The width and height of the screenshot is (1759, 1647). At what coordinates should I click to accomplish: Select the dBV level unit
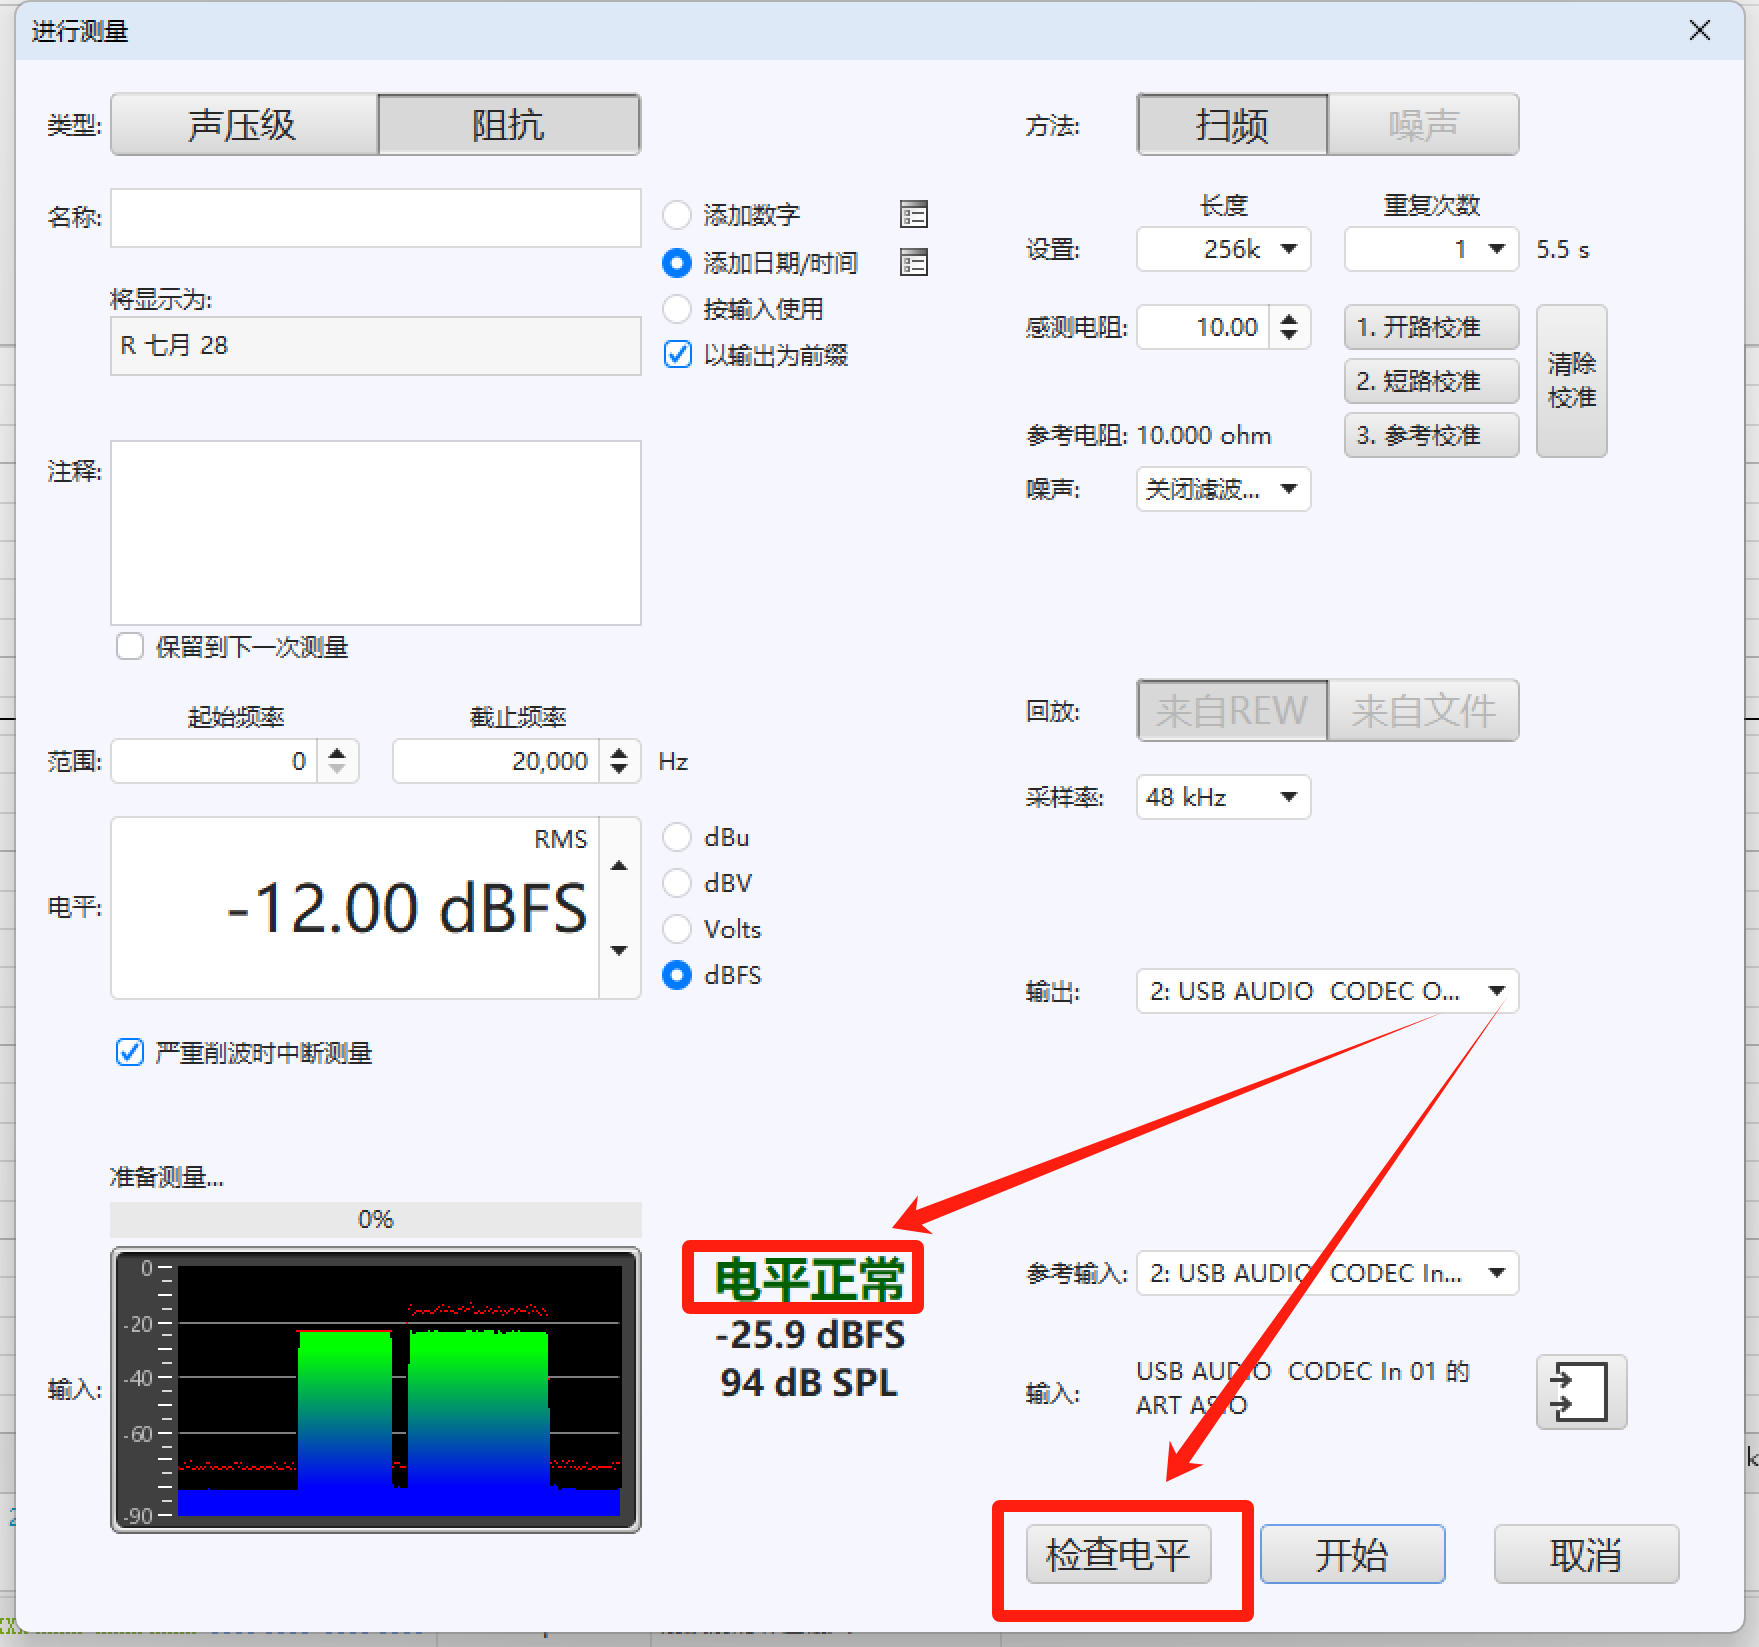tap(677, 883)
